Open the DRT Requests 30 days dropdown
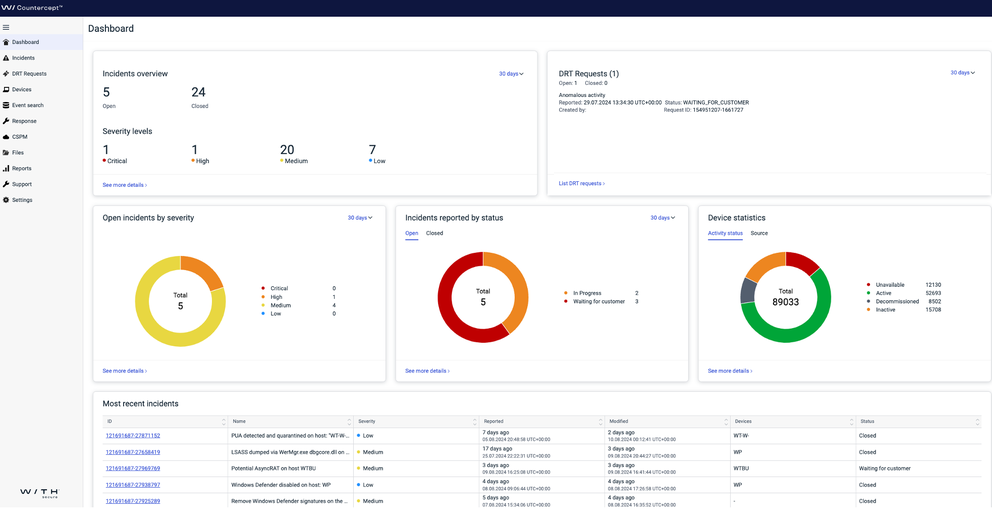The width and height of the screenshot is (992, 525). coord(962,73)
